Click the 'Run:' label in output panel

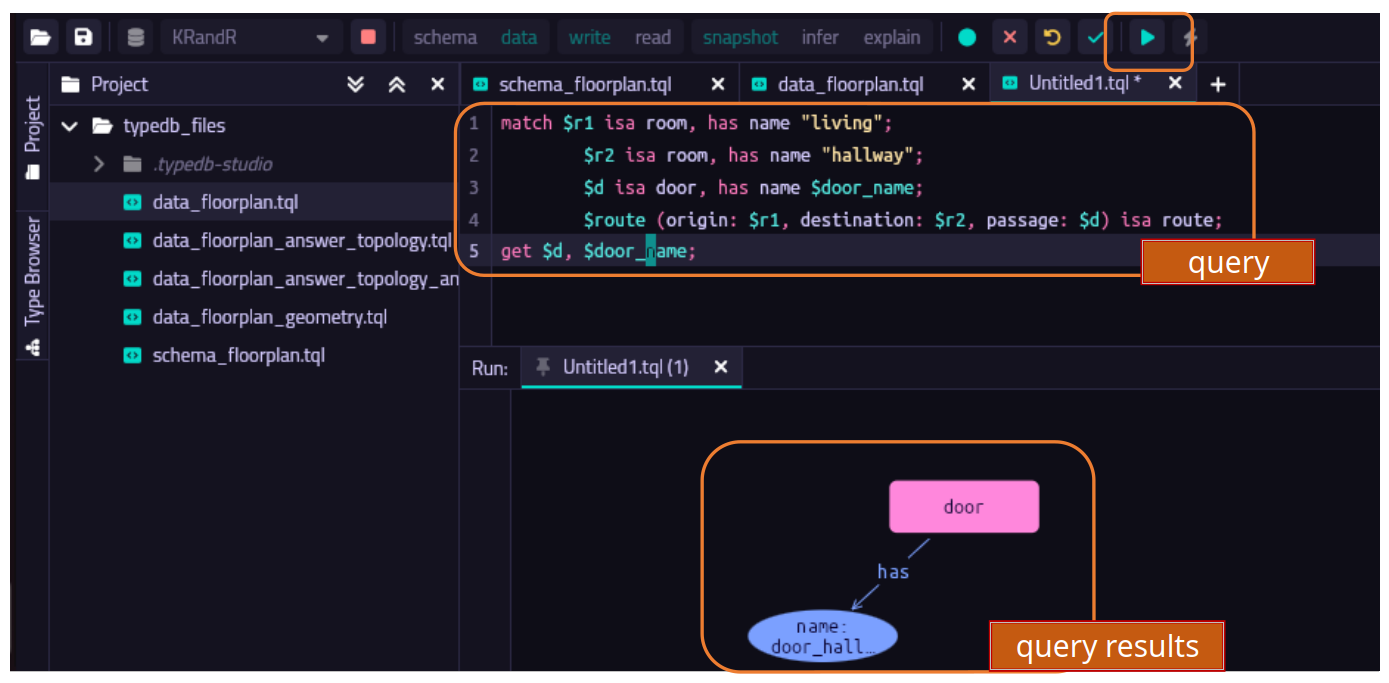(490, 368)
